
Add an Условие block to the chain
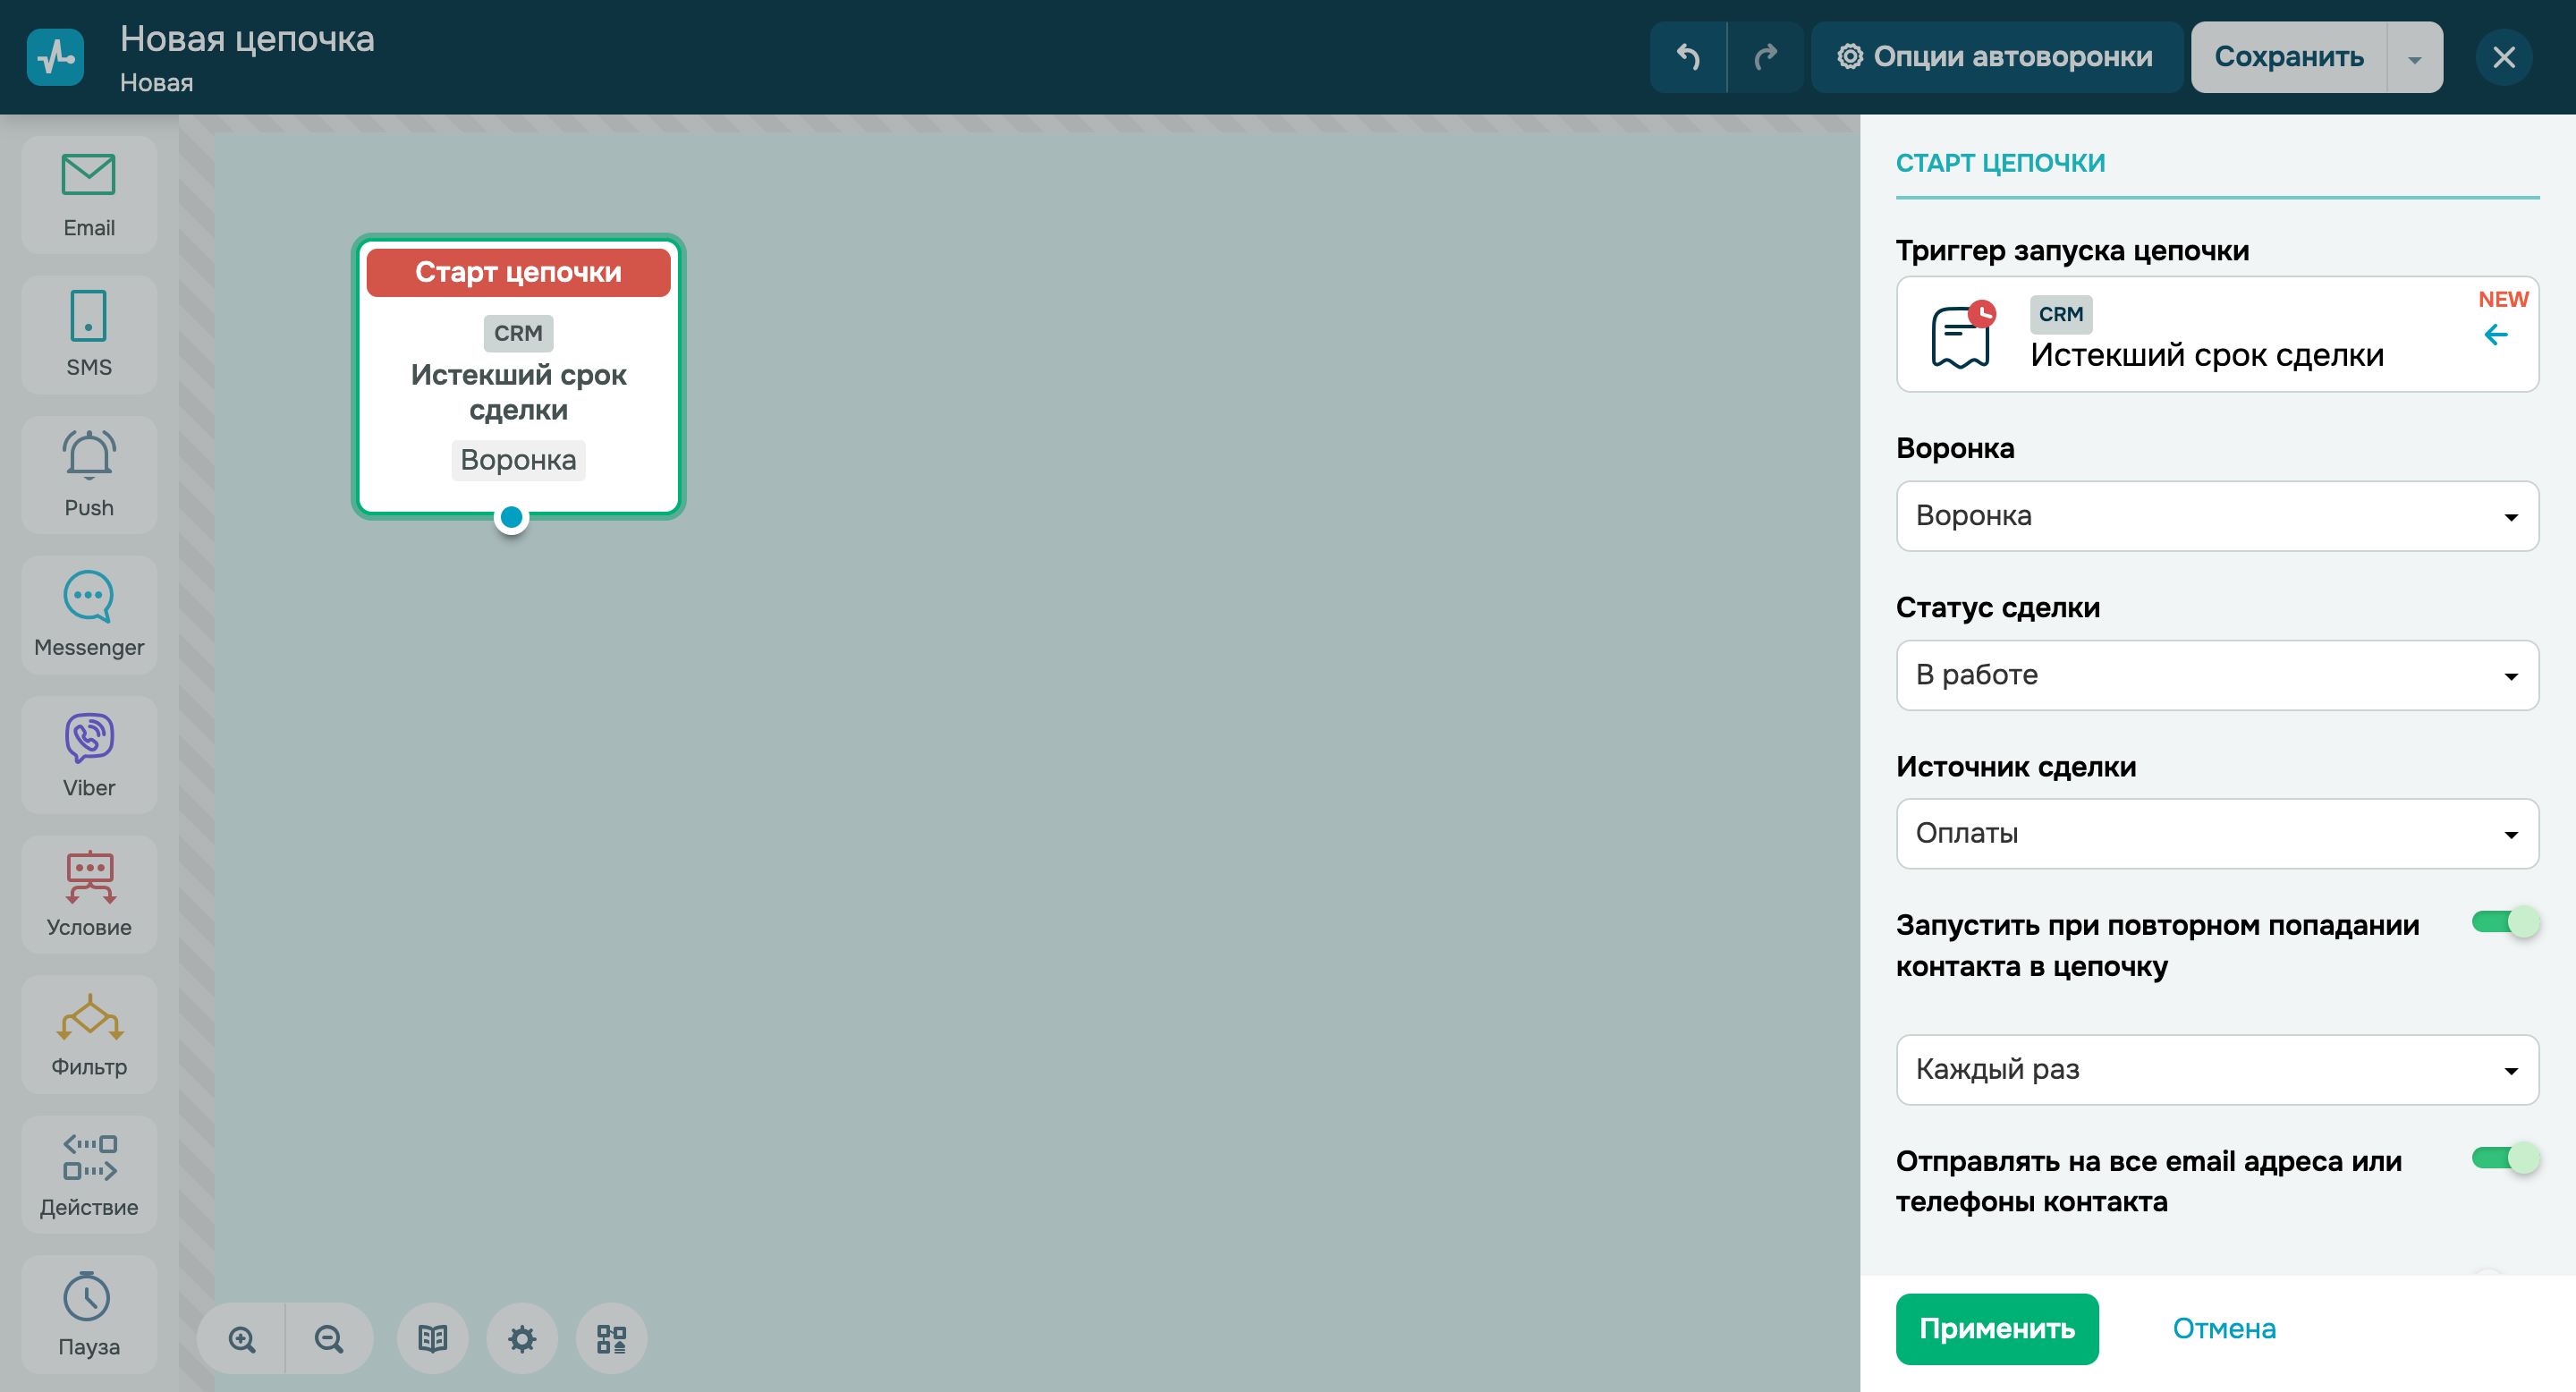pyautogui.click(x=88, y=893)
